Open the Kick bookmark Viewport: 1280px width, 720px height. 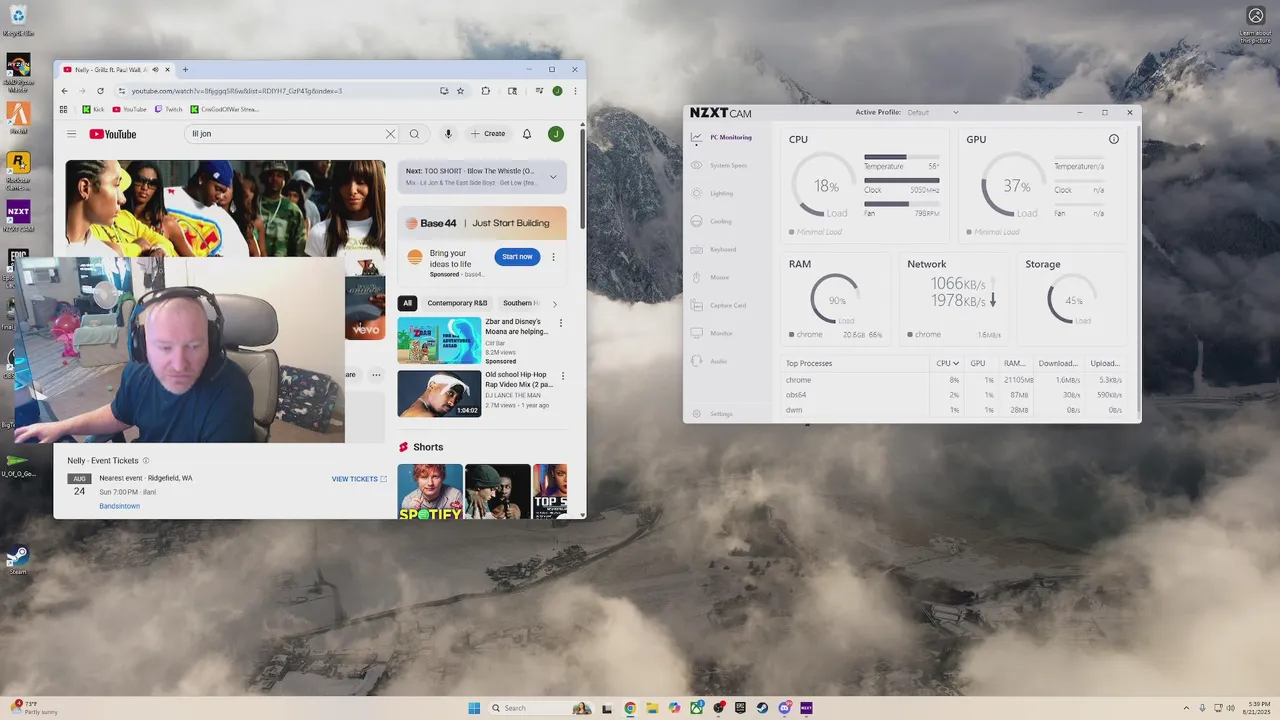click(x=93, y=109)
